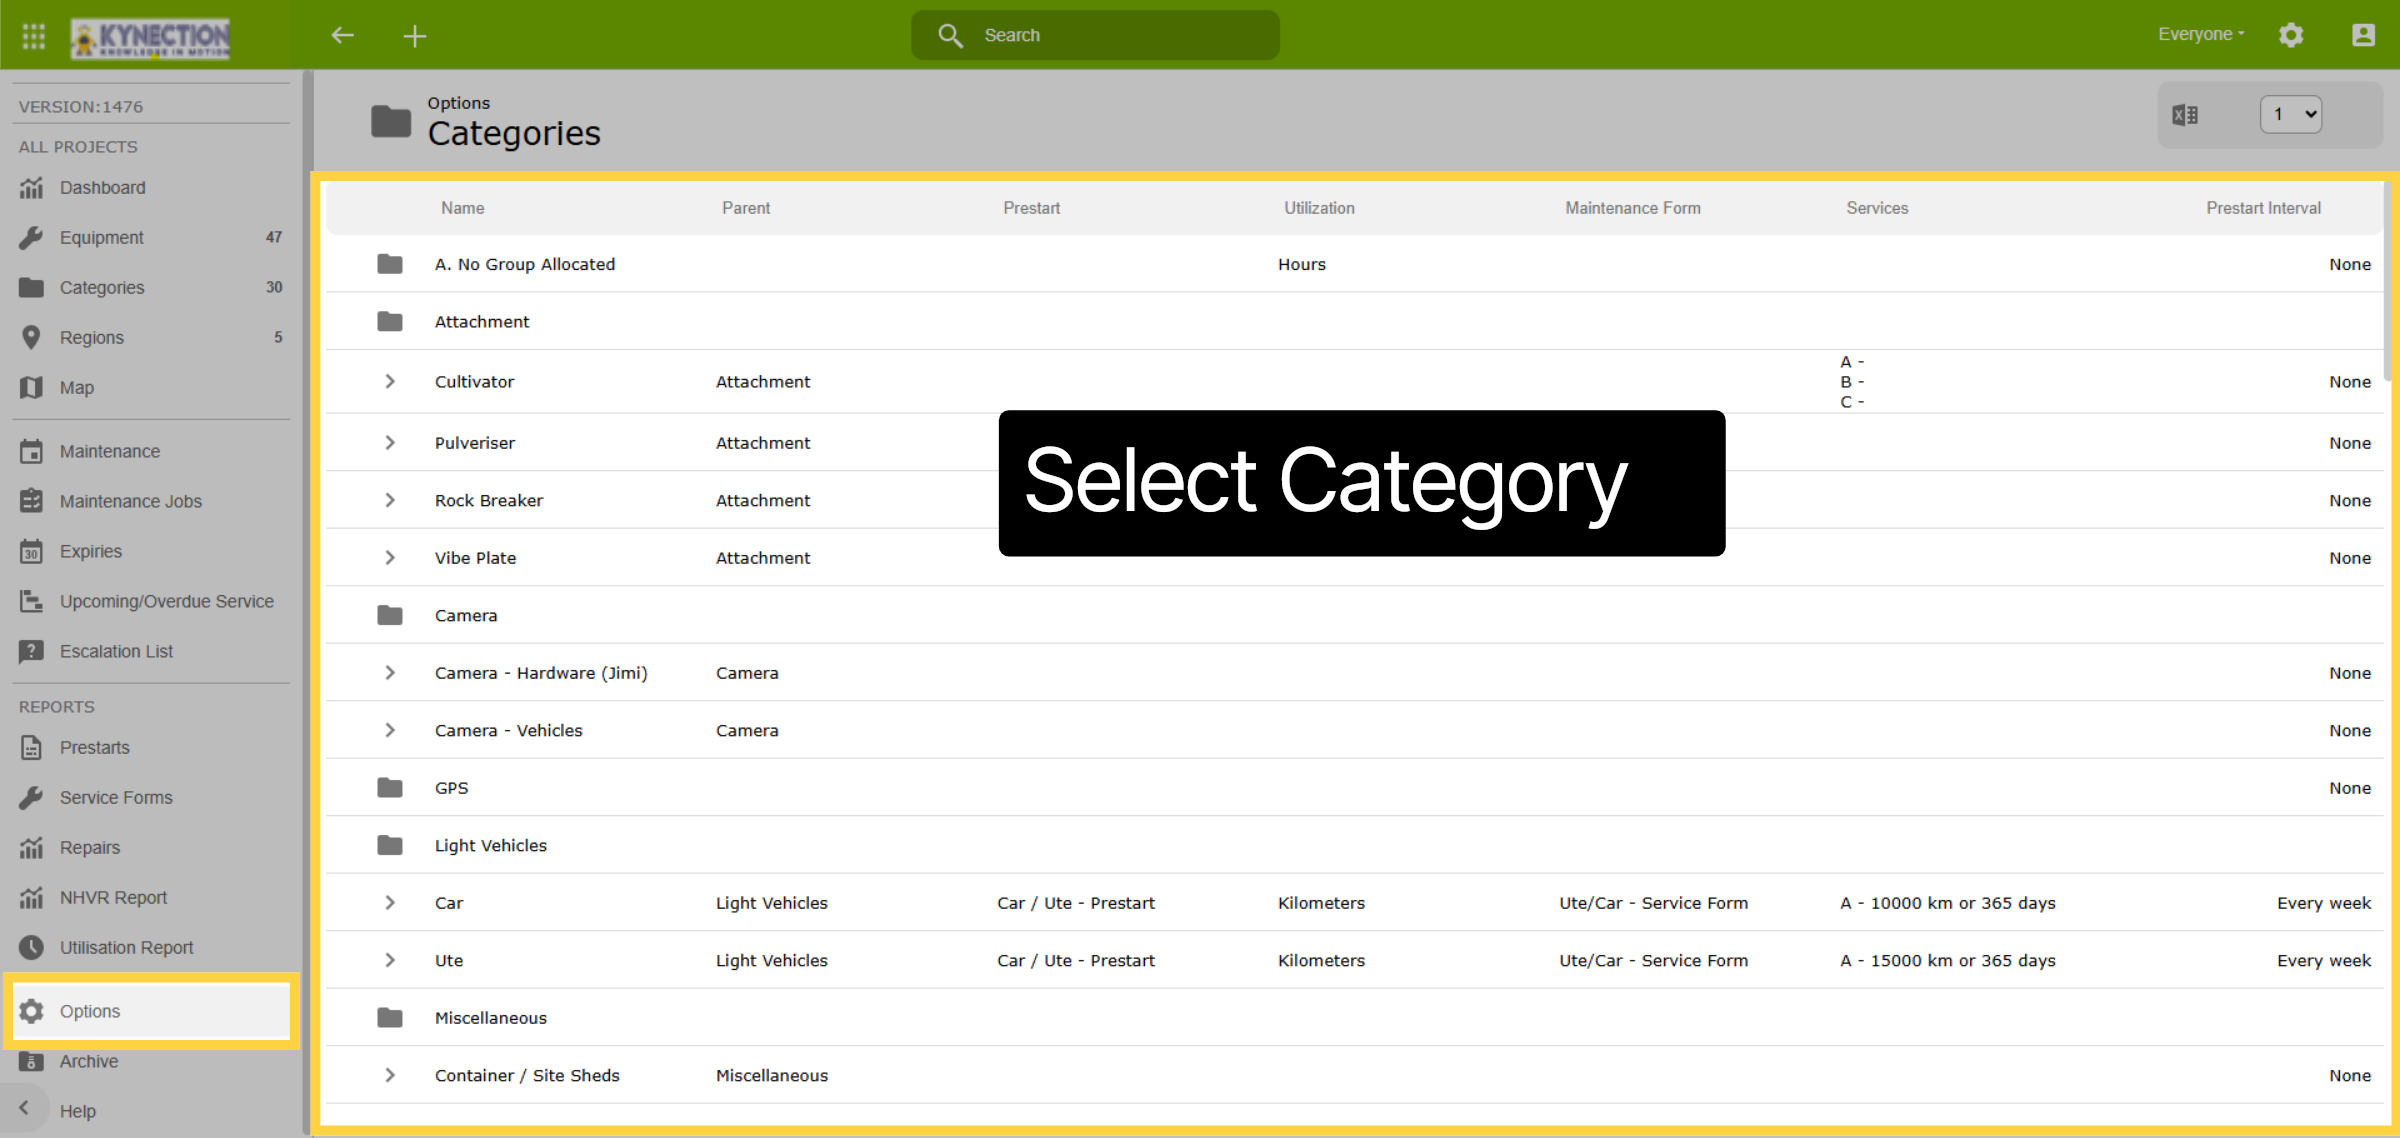
Task: Click the Attachment folder icon
Action: (x=390, y=322)
